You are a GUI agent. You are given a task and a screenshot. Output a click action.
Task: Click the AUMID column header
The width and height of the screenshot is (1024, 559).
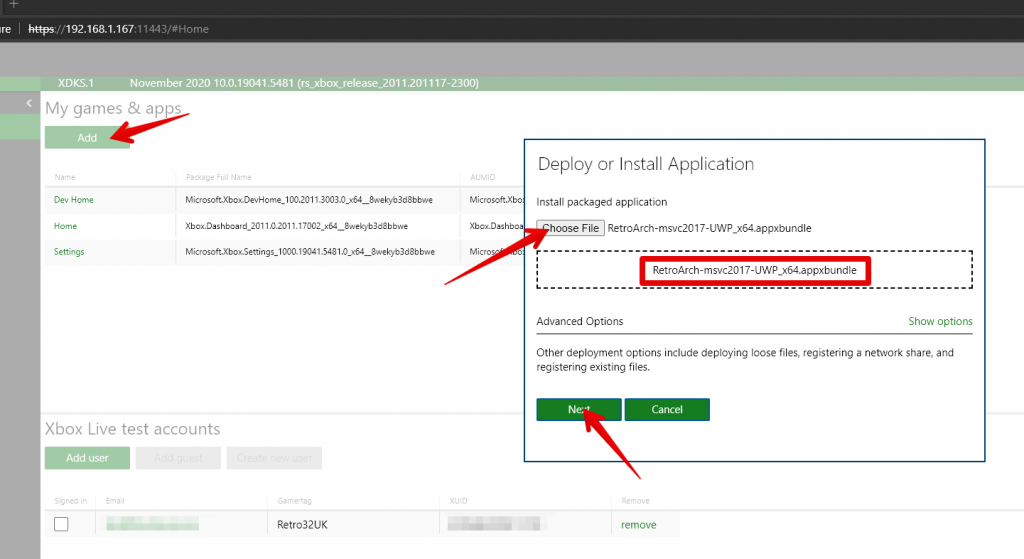point(483,177)
